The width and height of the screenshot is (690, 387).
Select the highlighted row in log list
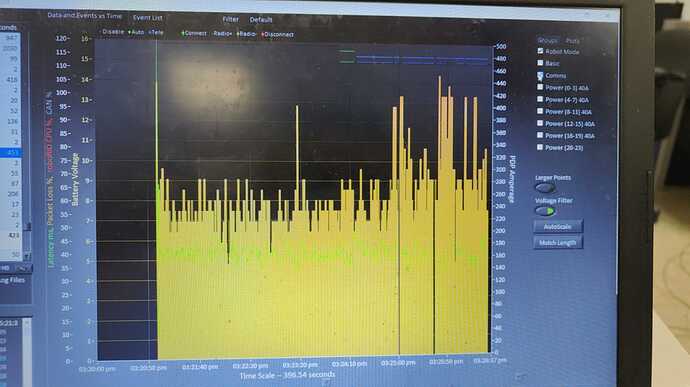(11, 152)
